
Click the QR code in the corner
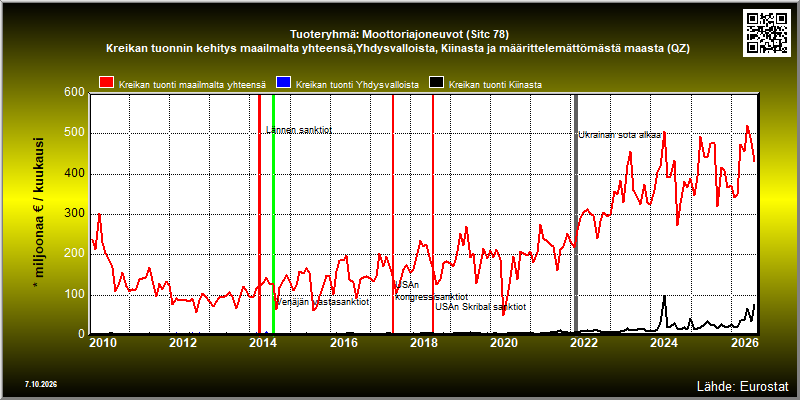[x=768, y=32]
